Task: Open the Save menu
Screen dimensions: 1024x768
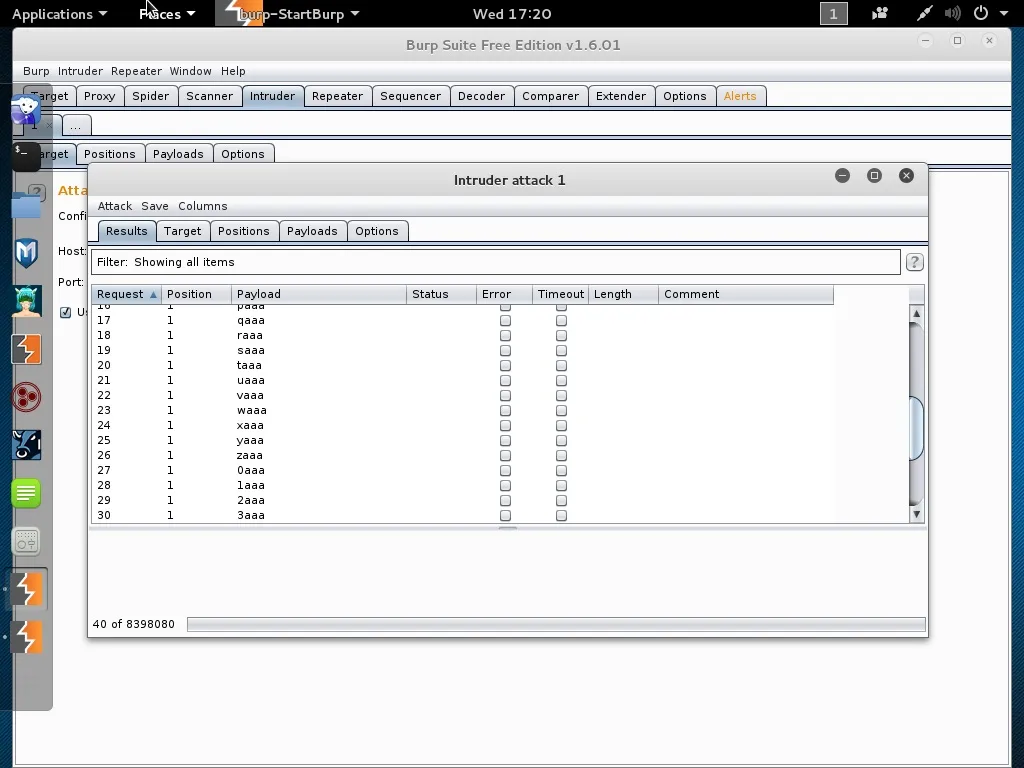Action: 155,206
